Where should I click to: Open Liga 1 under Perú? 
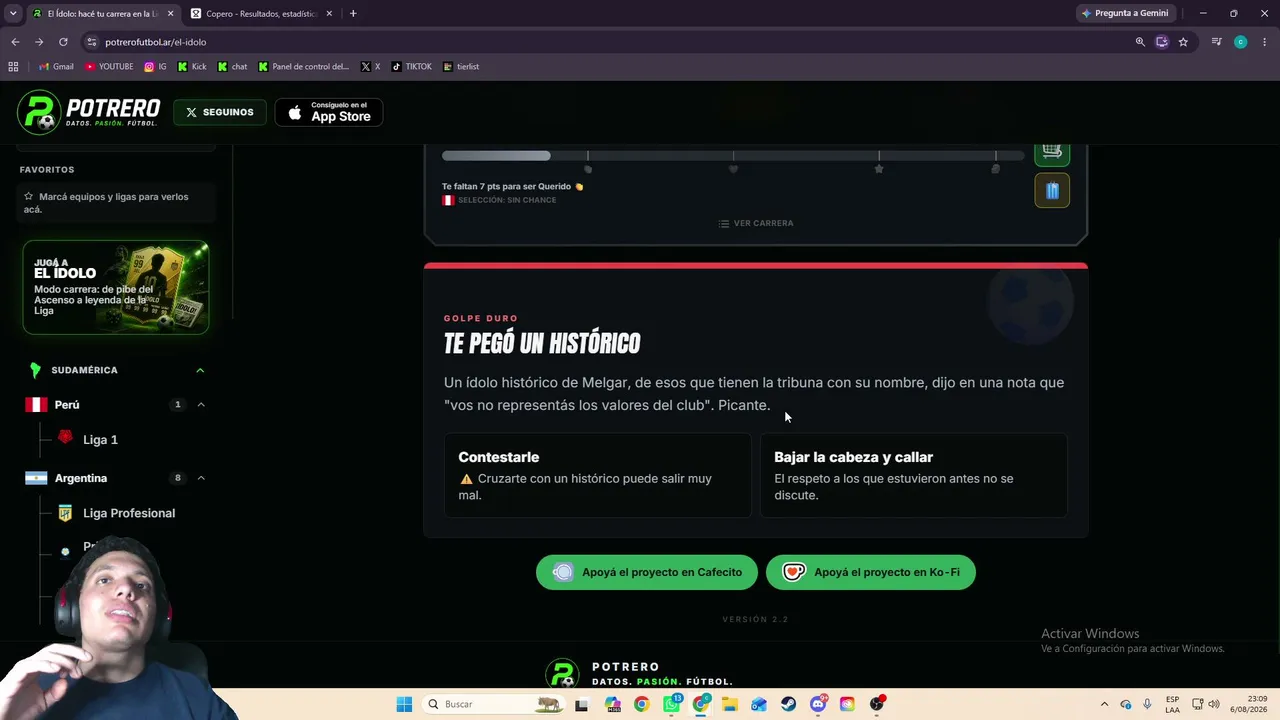[x=100, y=440]
